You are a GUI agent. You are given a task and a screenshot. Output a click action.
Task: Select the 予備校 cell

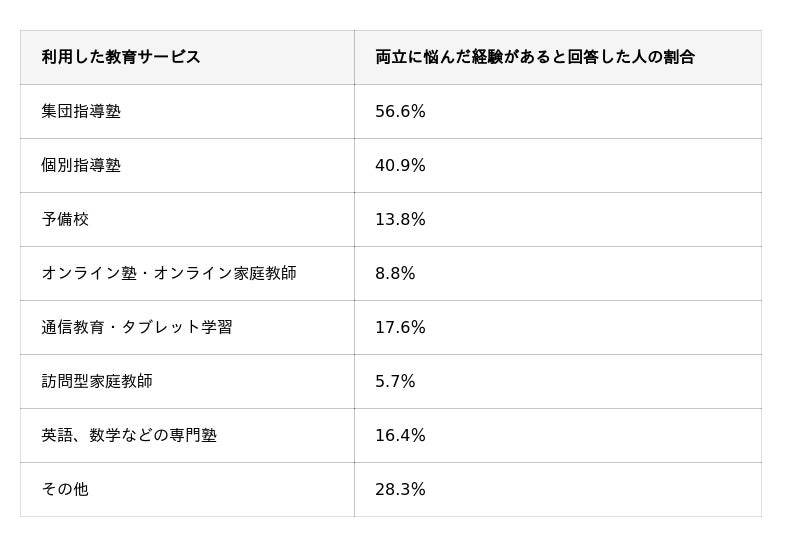tap(65, 219)
